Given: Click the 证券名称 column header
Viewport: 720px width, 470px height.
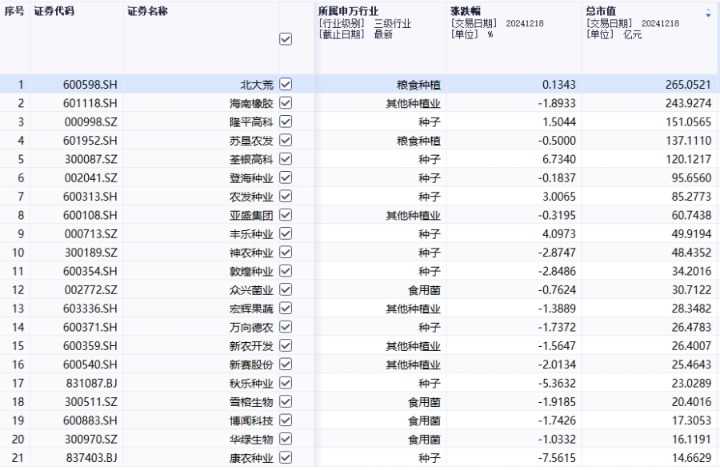Looking at the screenshot, I should coord(147,9).
